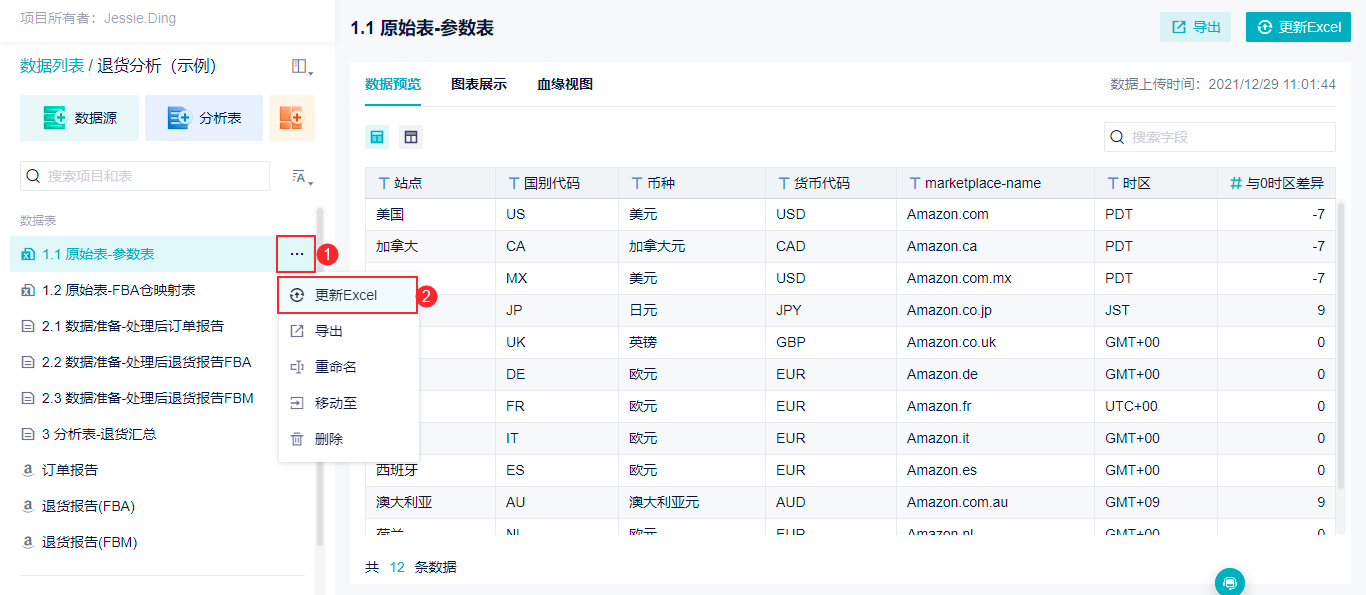Open the panel layout dropdown
This screenshot has height=595, width=1366.
point(301,67)
